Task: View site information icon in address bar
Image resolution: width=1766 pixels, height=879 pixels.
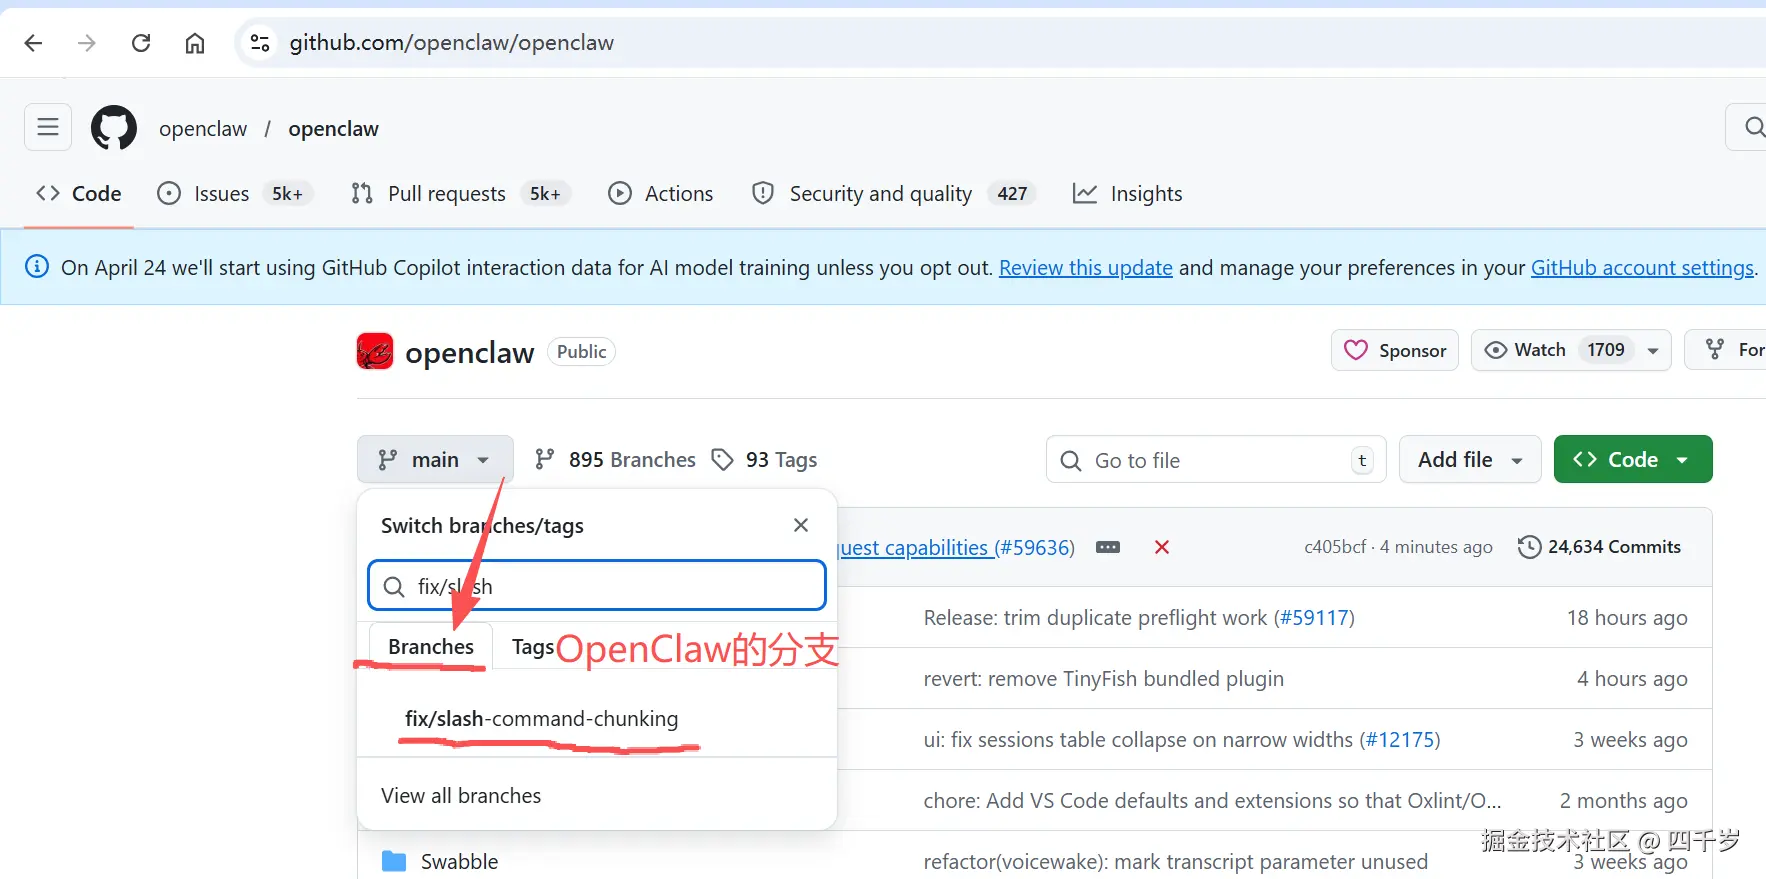Action: point(260,43)
